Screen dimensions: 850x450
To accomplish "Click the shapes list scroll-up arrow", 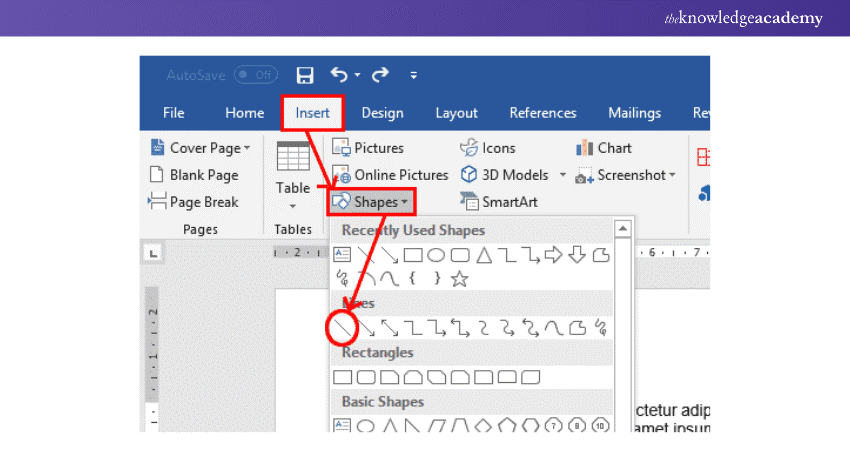I will click(x=623, y=228).
